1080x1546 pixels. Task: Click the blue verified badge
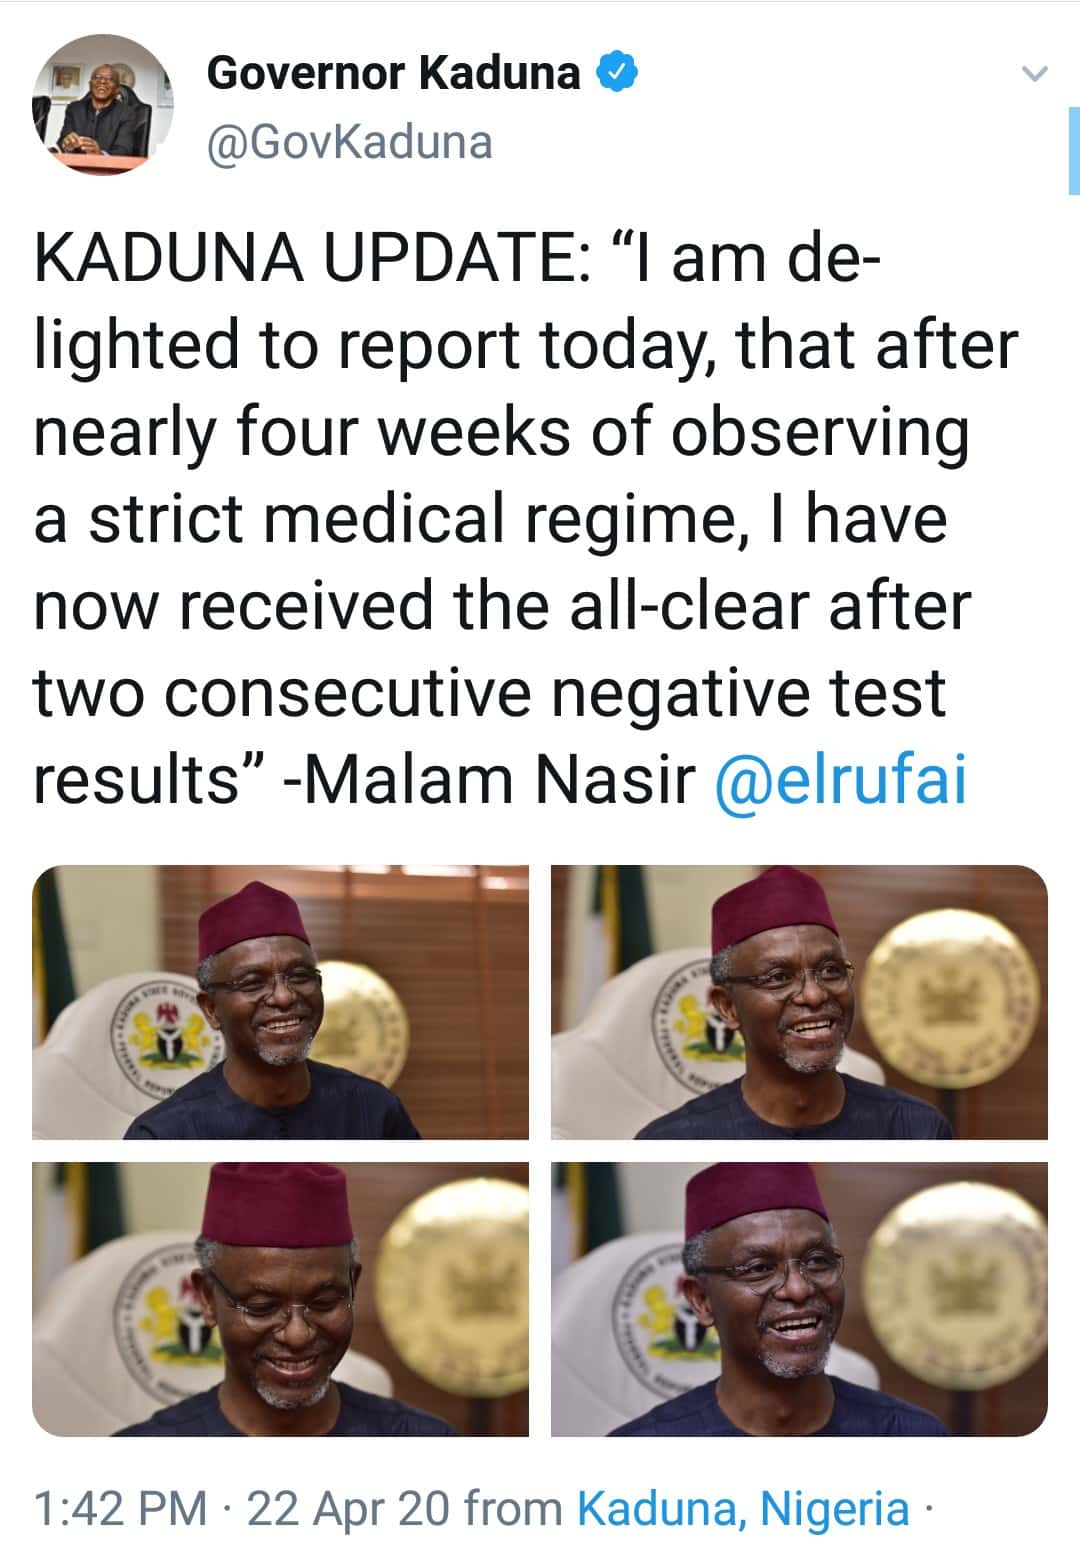(x=618, y=72)
